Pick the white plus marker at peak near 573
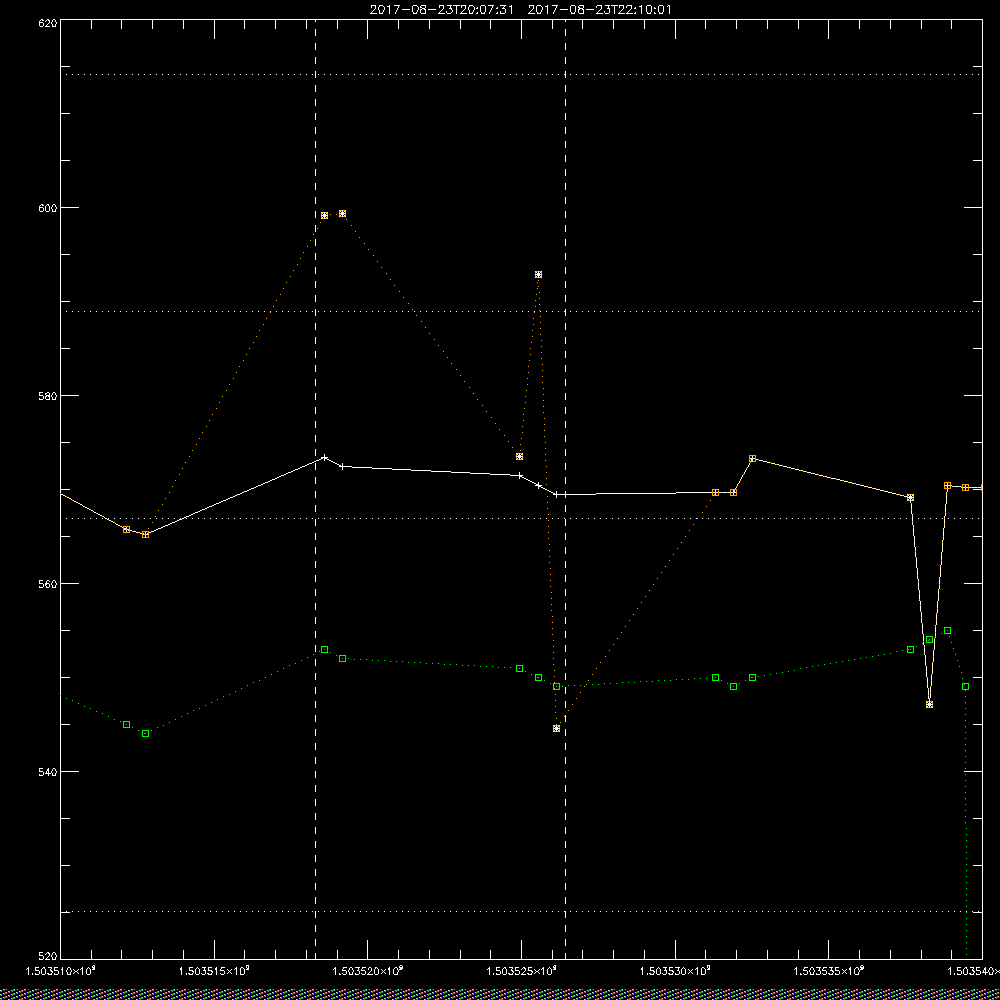Image resolution: width=1000 pixels, height=1000 pixels. (325, 457)
